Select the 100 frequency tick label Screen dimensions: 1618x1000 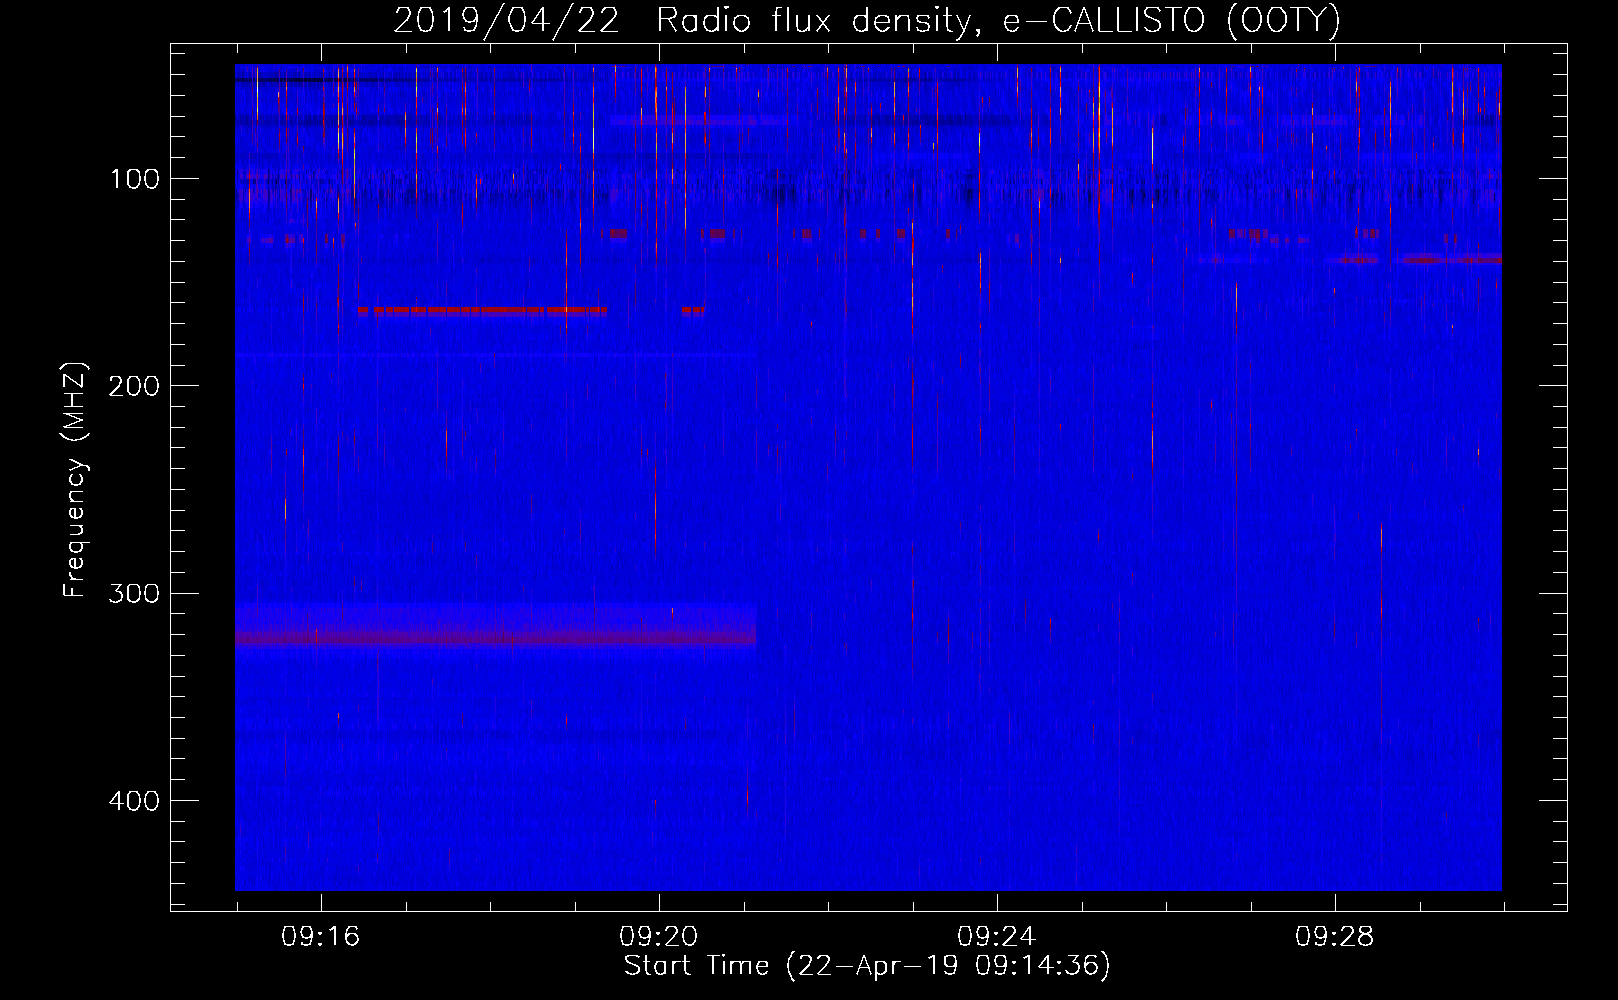pos(135,179)
